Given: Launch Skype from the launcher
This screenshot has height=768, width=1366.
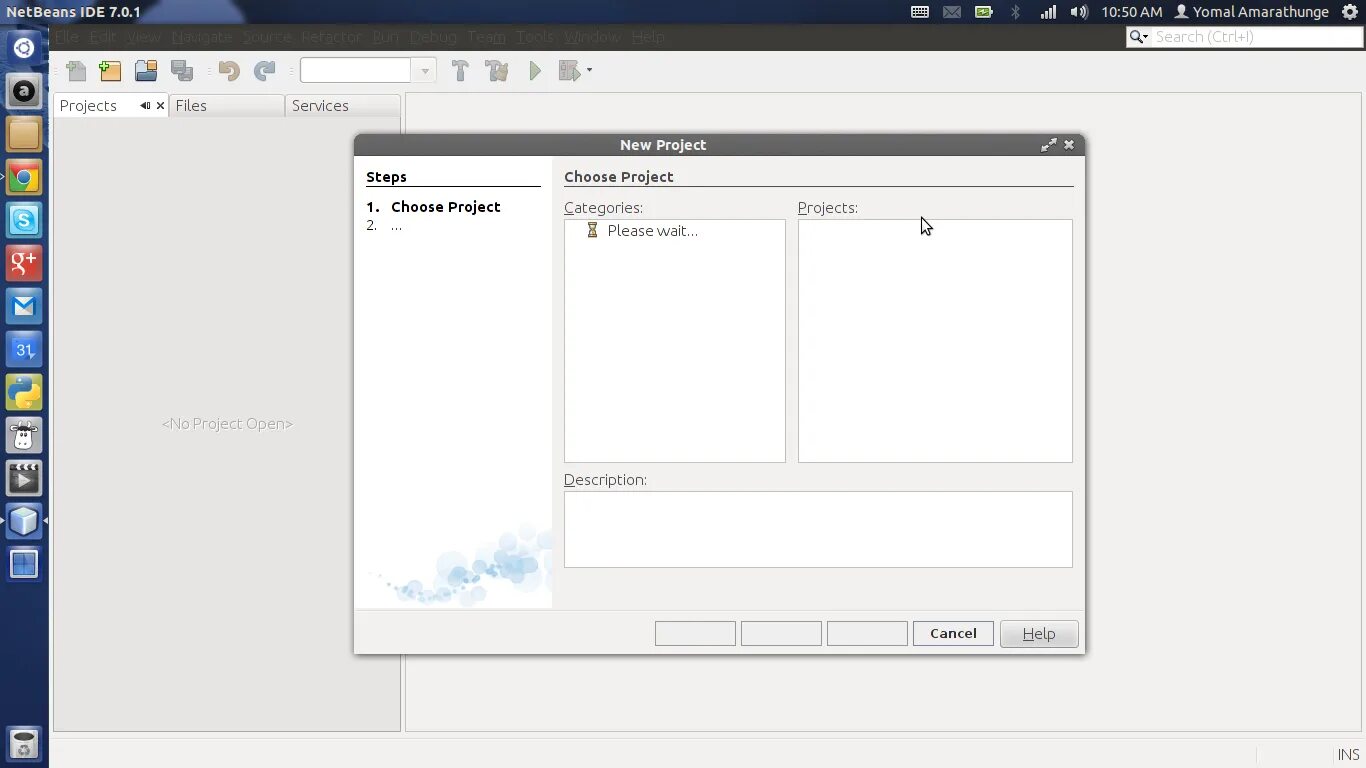Looking at the screenshot, I should coord(24,220).
